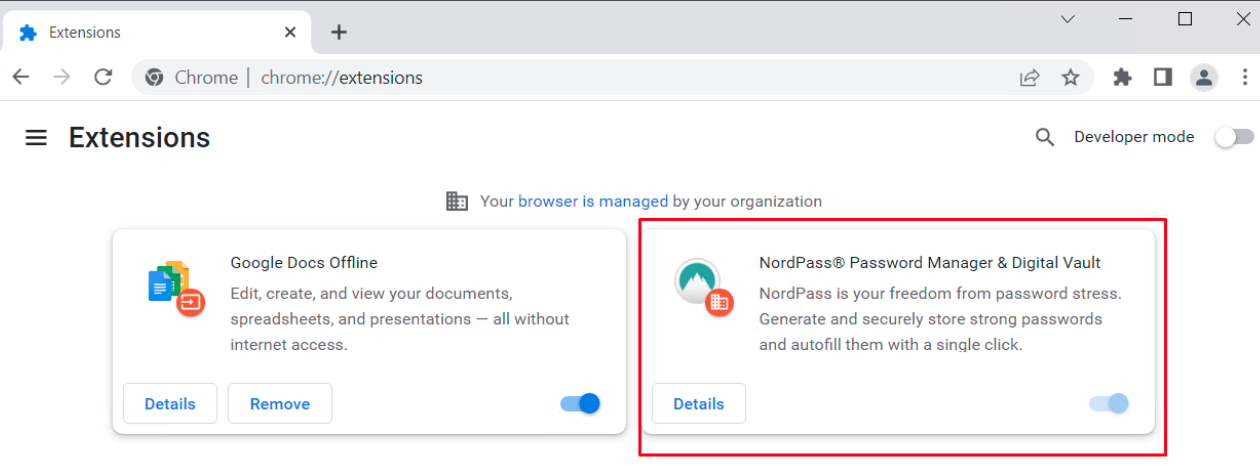
Task: Click the Google Docs Offline extension icon
Action: tap(175, 288)
